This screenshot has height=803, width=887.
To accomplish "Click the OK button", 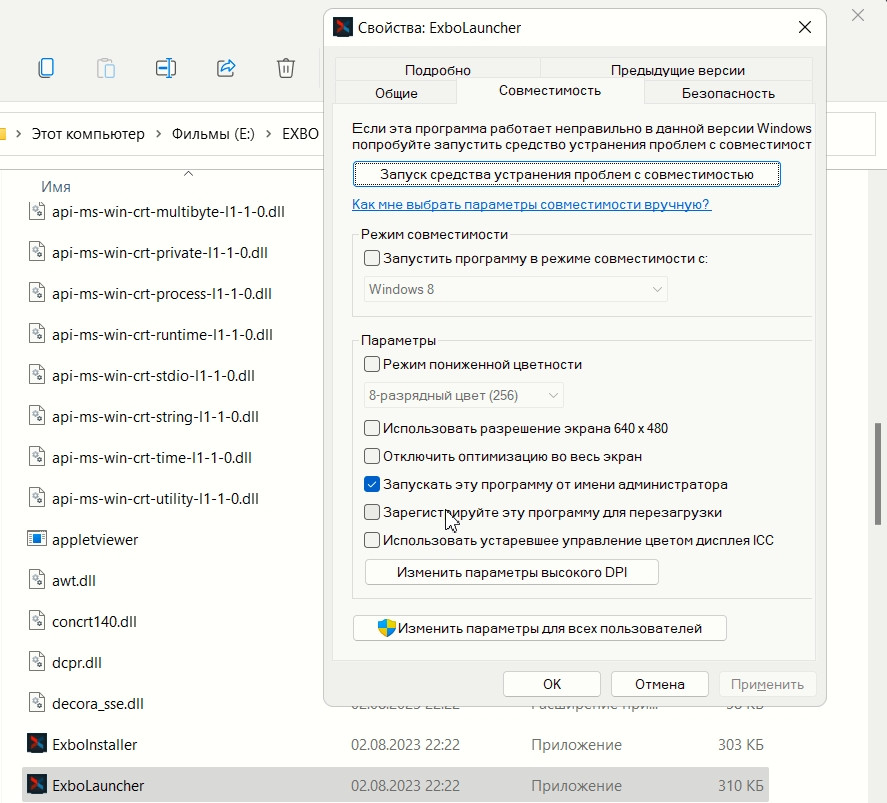I will [x=552, y=684].
